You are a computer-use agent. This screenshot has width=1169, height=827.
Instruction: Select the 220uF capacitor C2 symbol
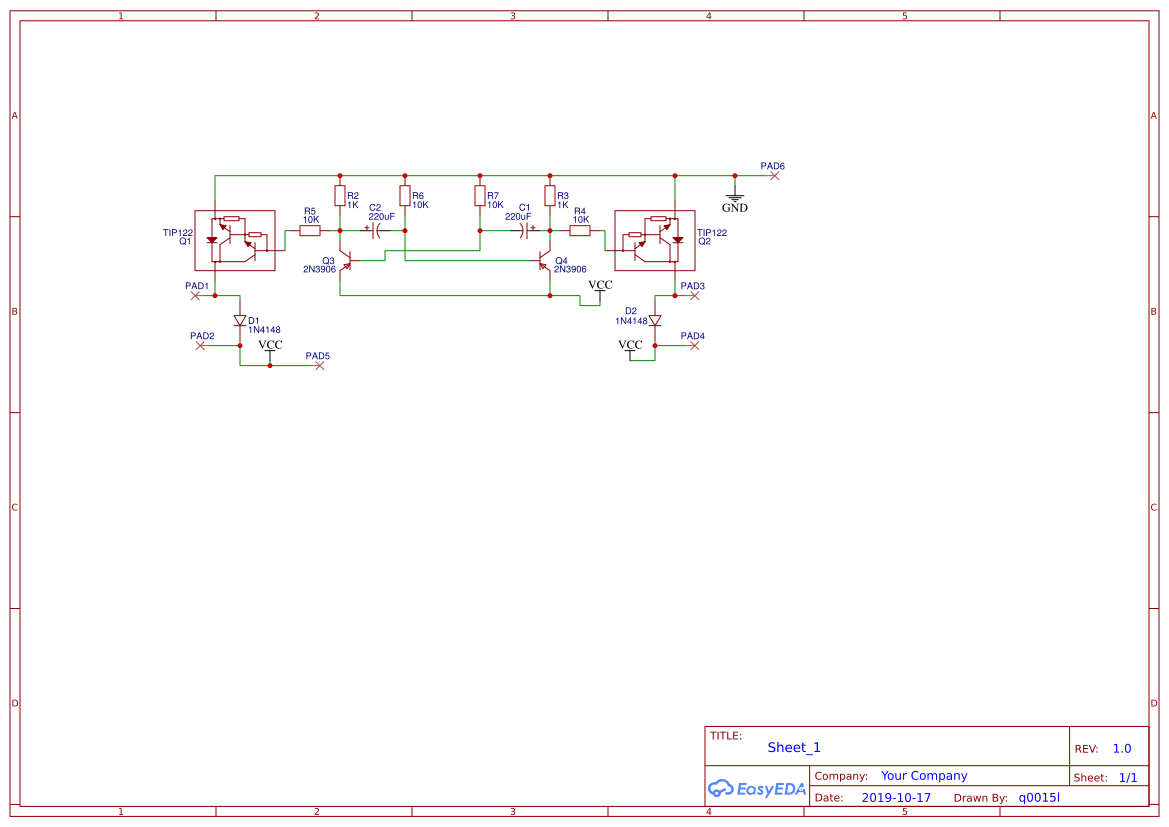coord(377,229)
